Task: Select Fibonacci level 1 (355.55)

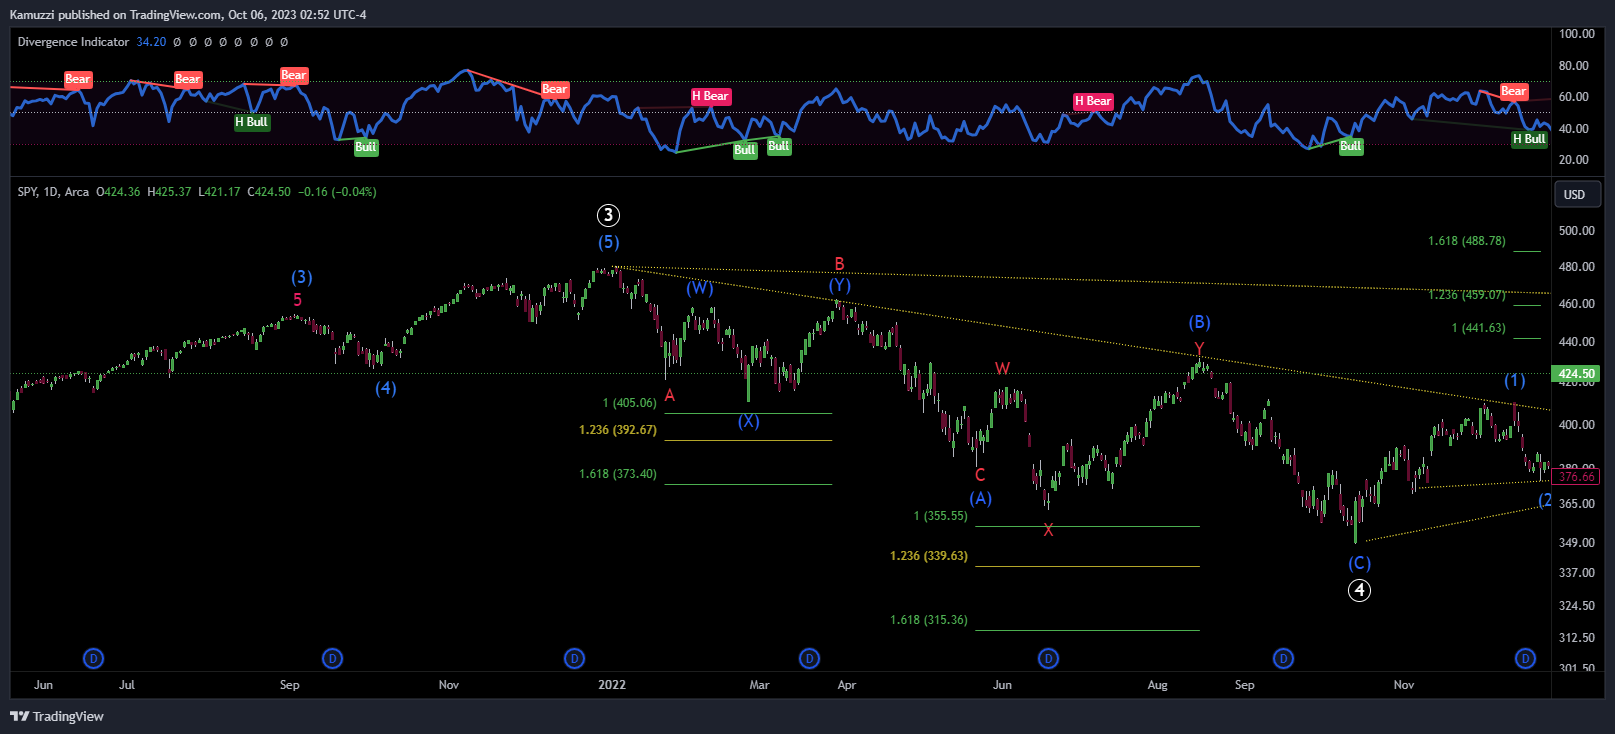Action: 940,516
